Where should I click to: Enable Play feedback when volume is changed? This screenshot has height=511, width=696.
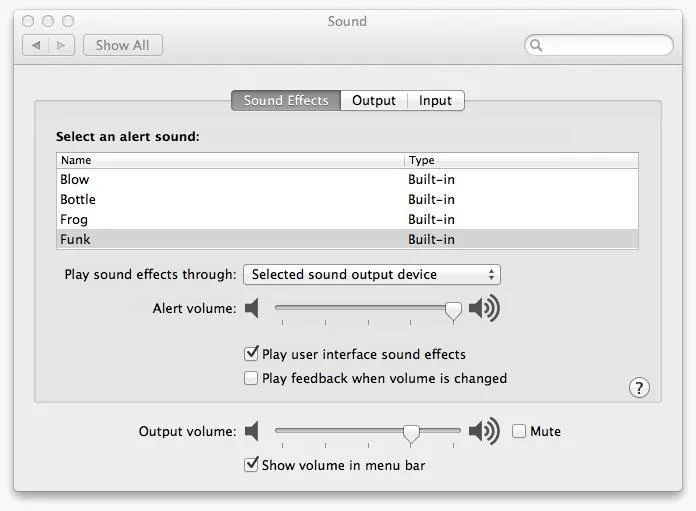251,378
